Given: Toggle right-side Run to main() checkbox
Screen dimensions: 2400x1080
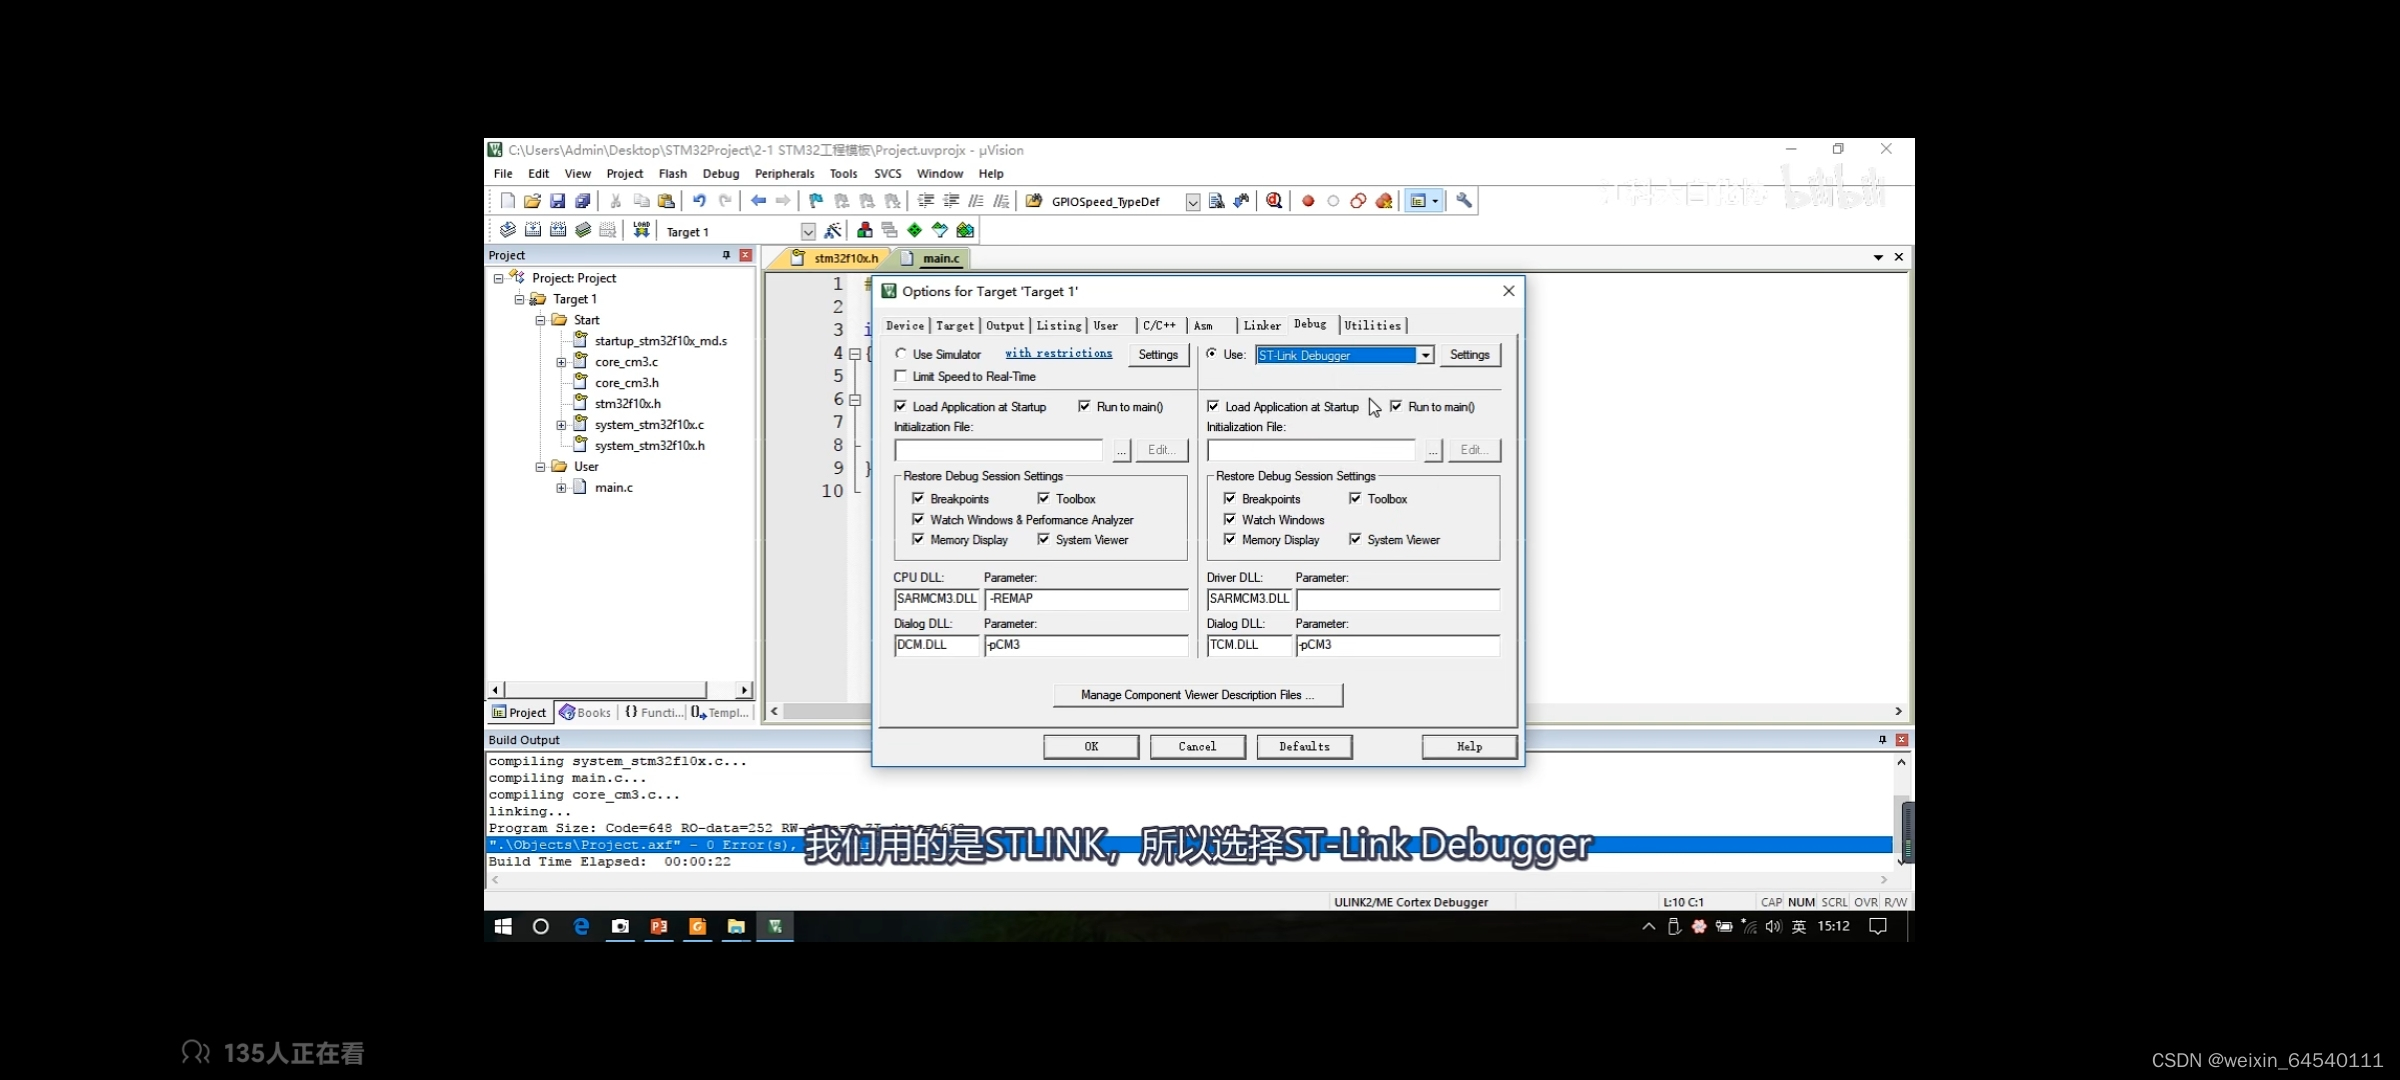Looking at the screenshot, I should pos(1396,406).
